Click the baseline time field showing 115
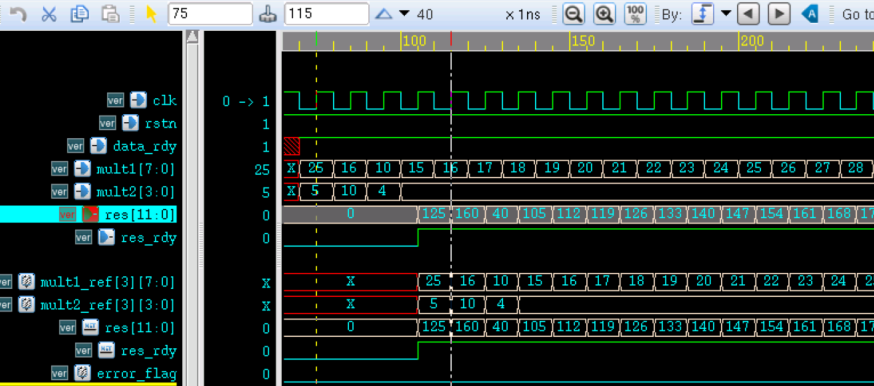This screenshot has width=874, height=386. [327, 14]
